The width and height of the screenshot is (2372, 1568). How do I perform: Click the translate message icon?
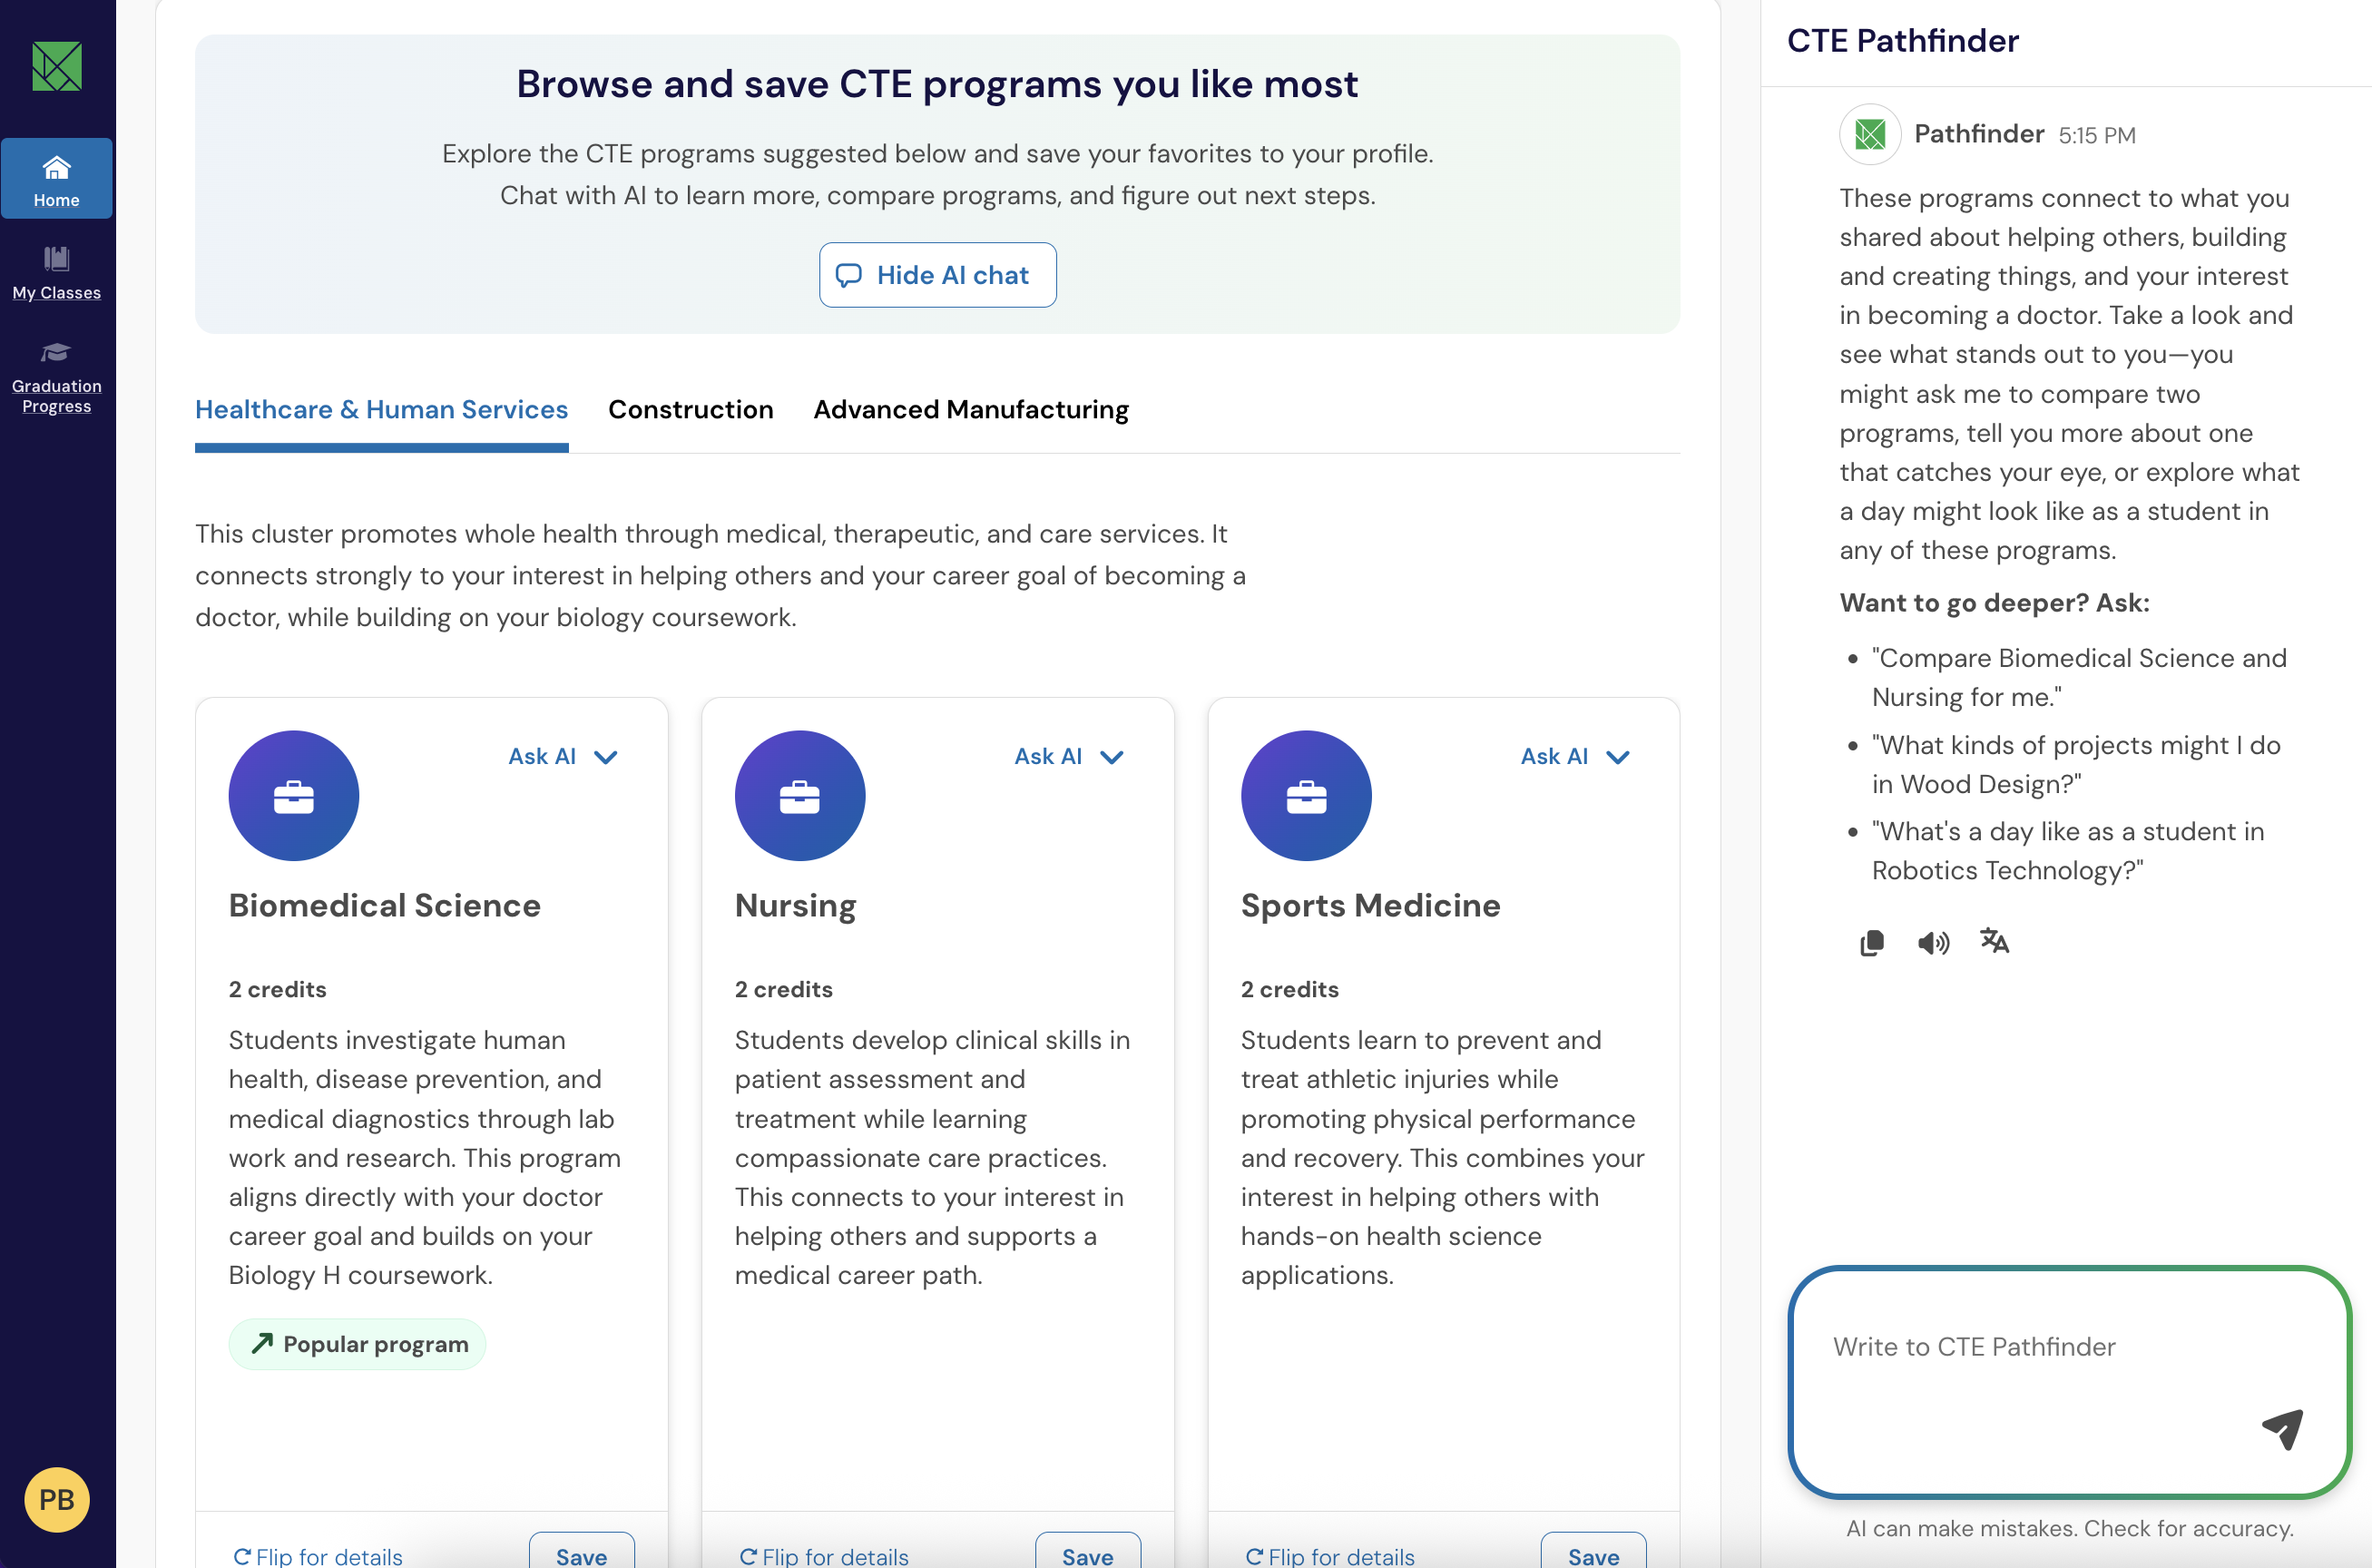[1994, 941]
